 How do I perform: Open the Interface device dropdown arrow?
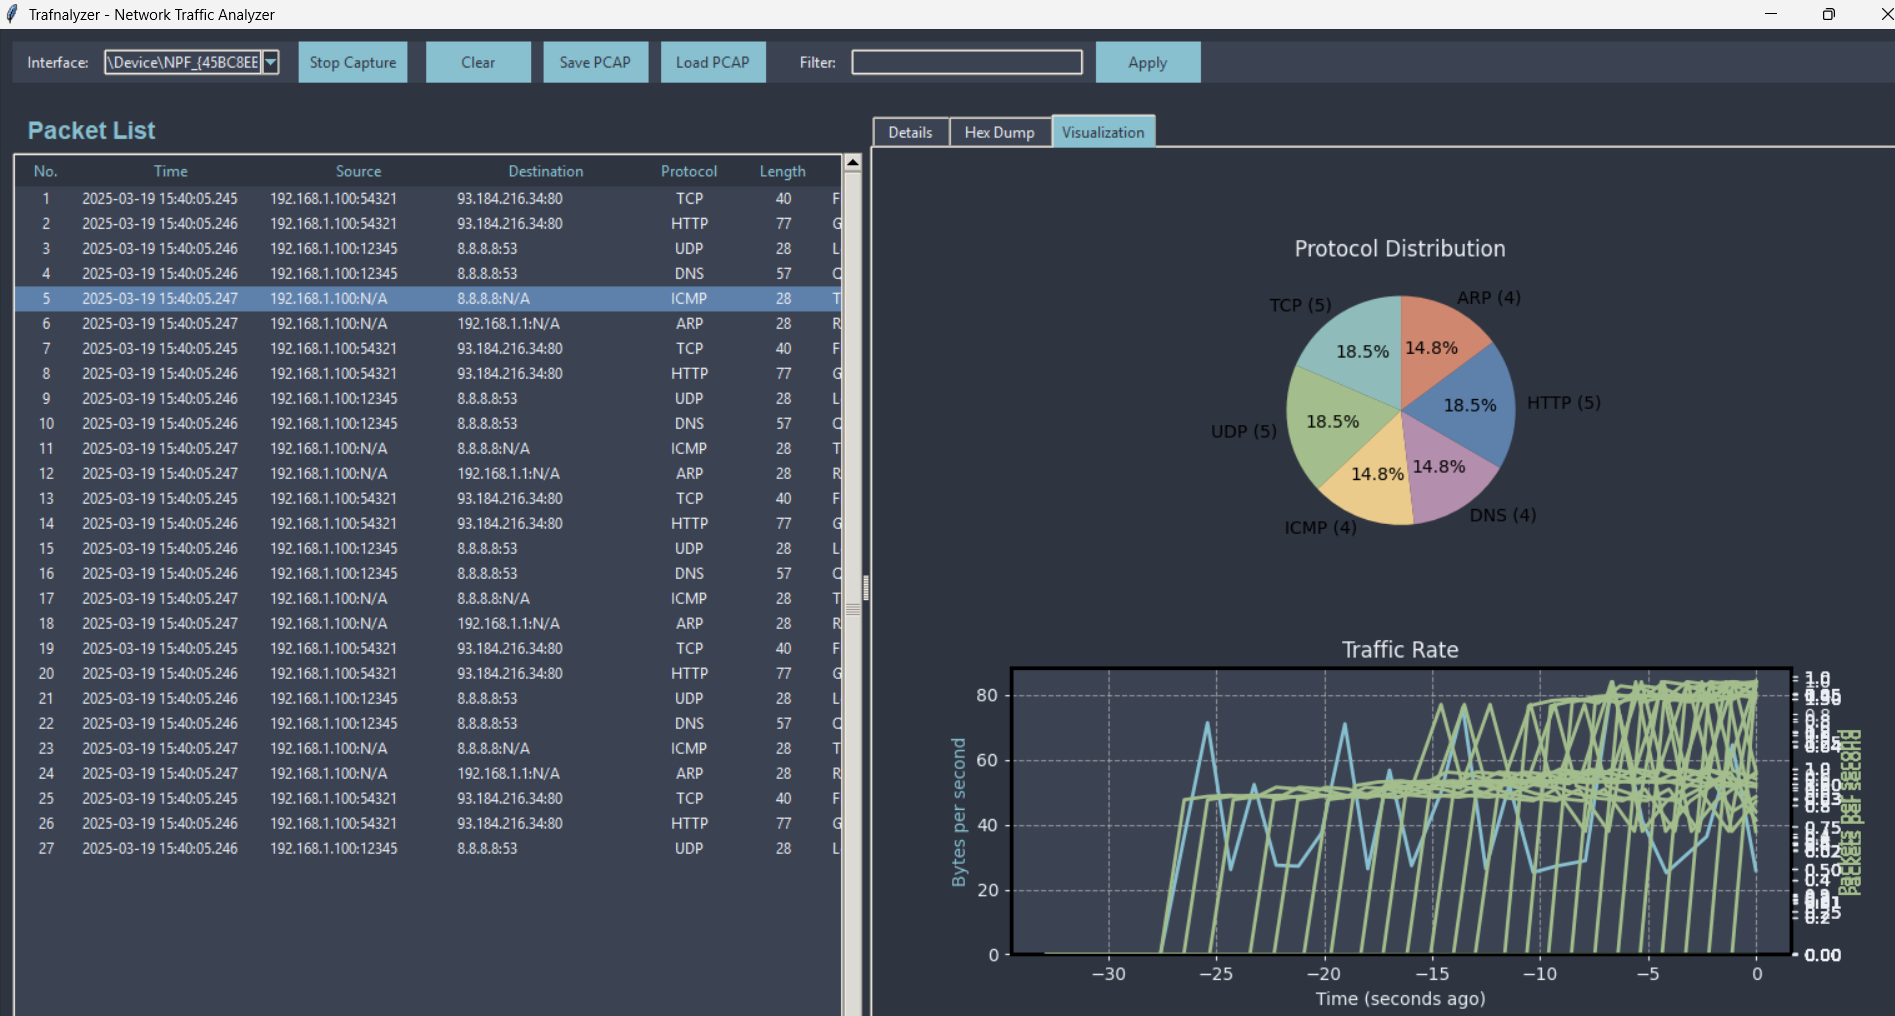[271, 62]
